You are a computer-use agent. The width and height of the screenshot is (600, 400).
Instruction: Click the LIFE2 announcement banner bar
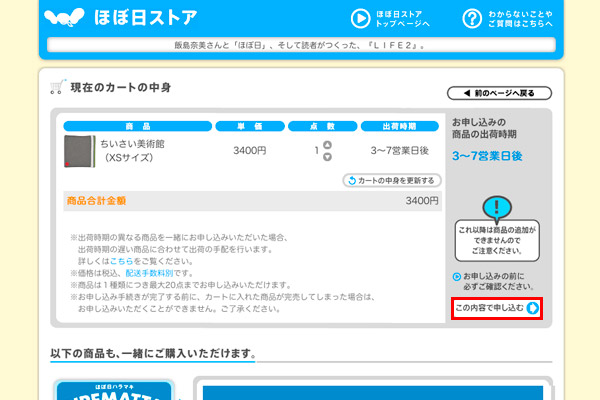(x=299, y=46)
